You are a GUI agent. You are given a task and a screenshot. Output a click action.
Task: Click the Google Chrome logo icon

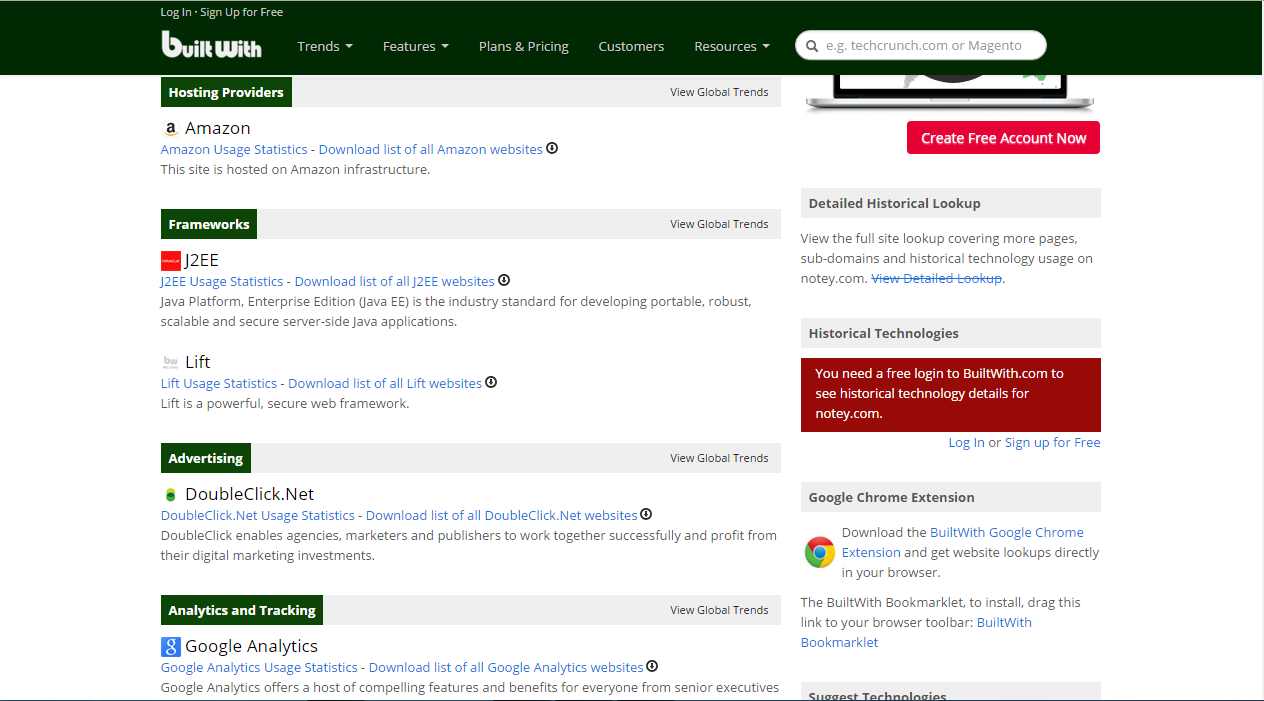(x=820, y=552)
